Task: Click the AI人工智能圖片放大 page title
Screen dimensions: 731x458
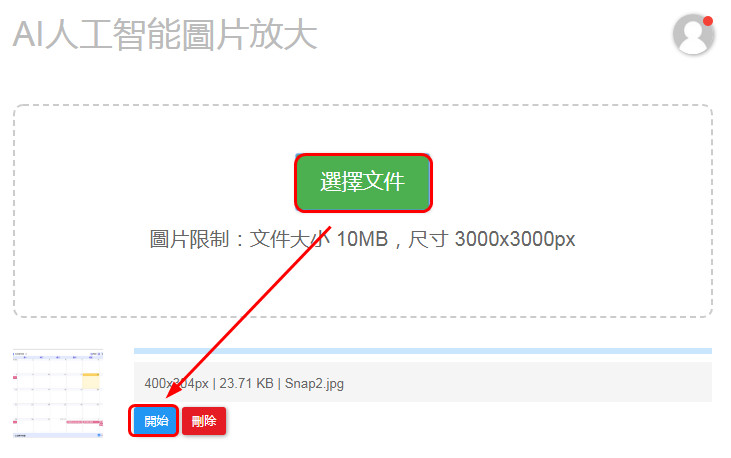Action: coord(165,34)
